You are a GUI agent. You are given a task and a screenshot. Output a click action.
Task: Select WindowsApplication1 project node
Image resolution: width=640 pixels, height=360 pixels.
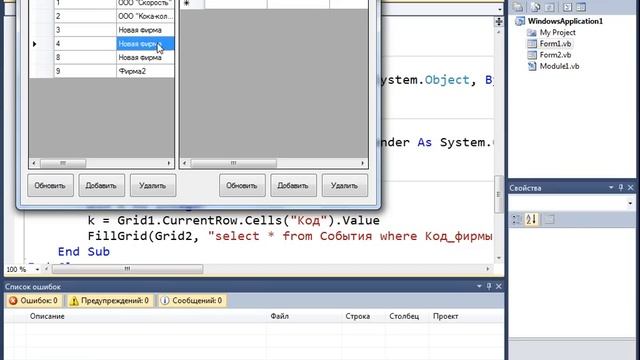(565, 21)
